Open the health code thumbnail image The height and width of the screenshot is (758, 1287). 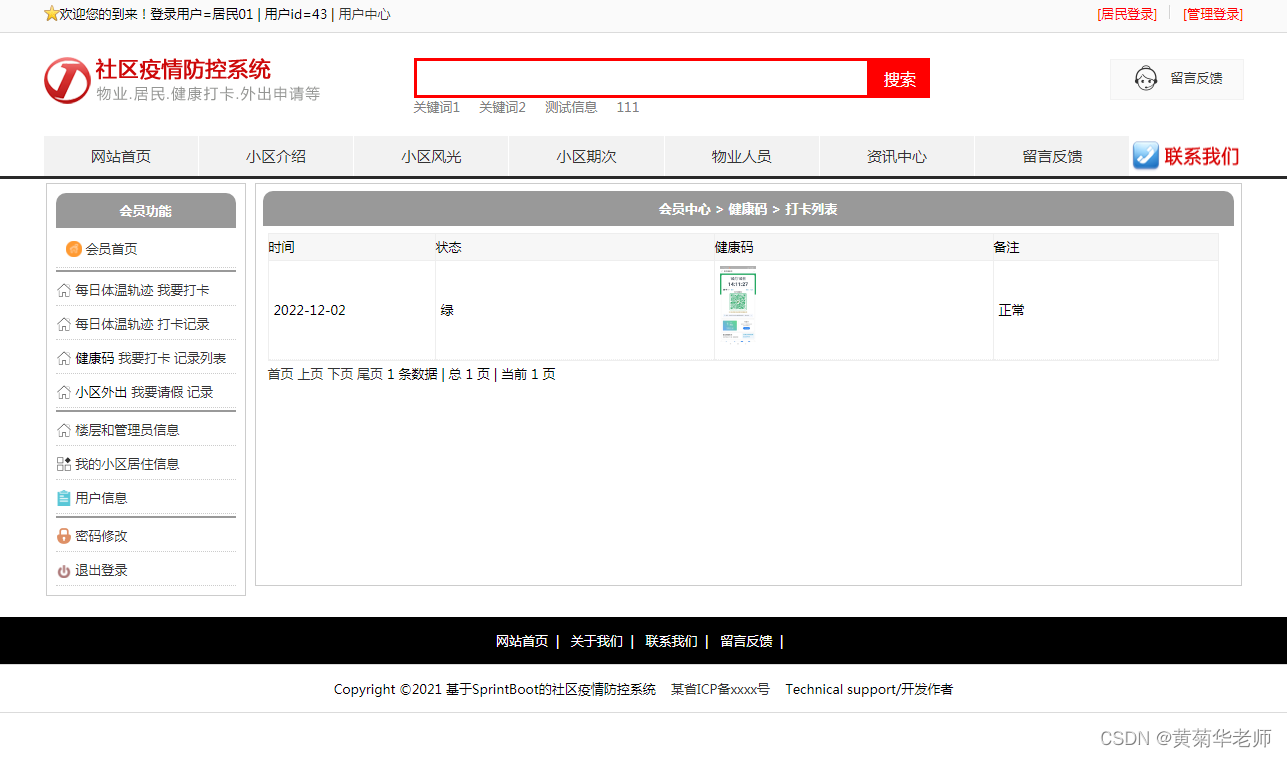click(x=738, y=305)
